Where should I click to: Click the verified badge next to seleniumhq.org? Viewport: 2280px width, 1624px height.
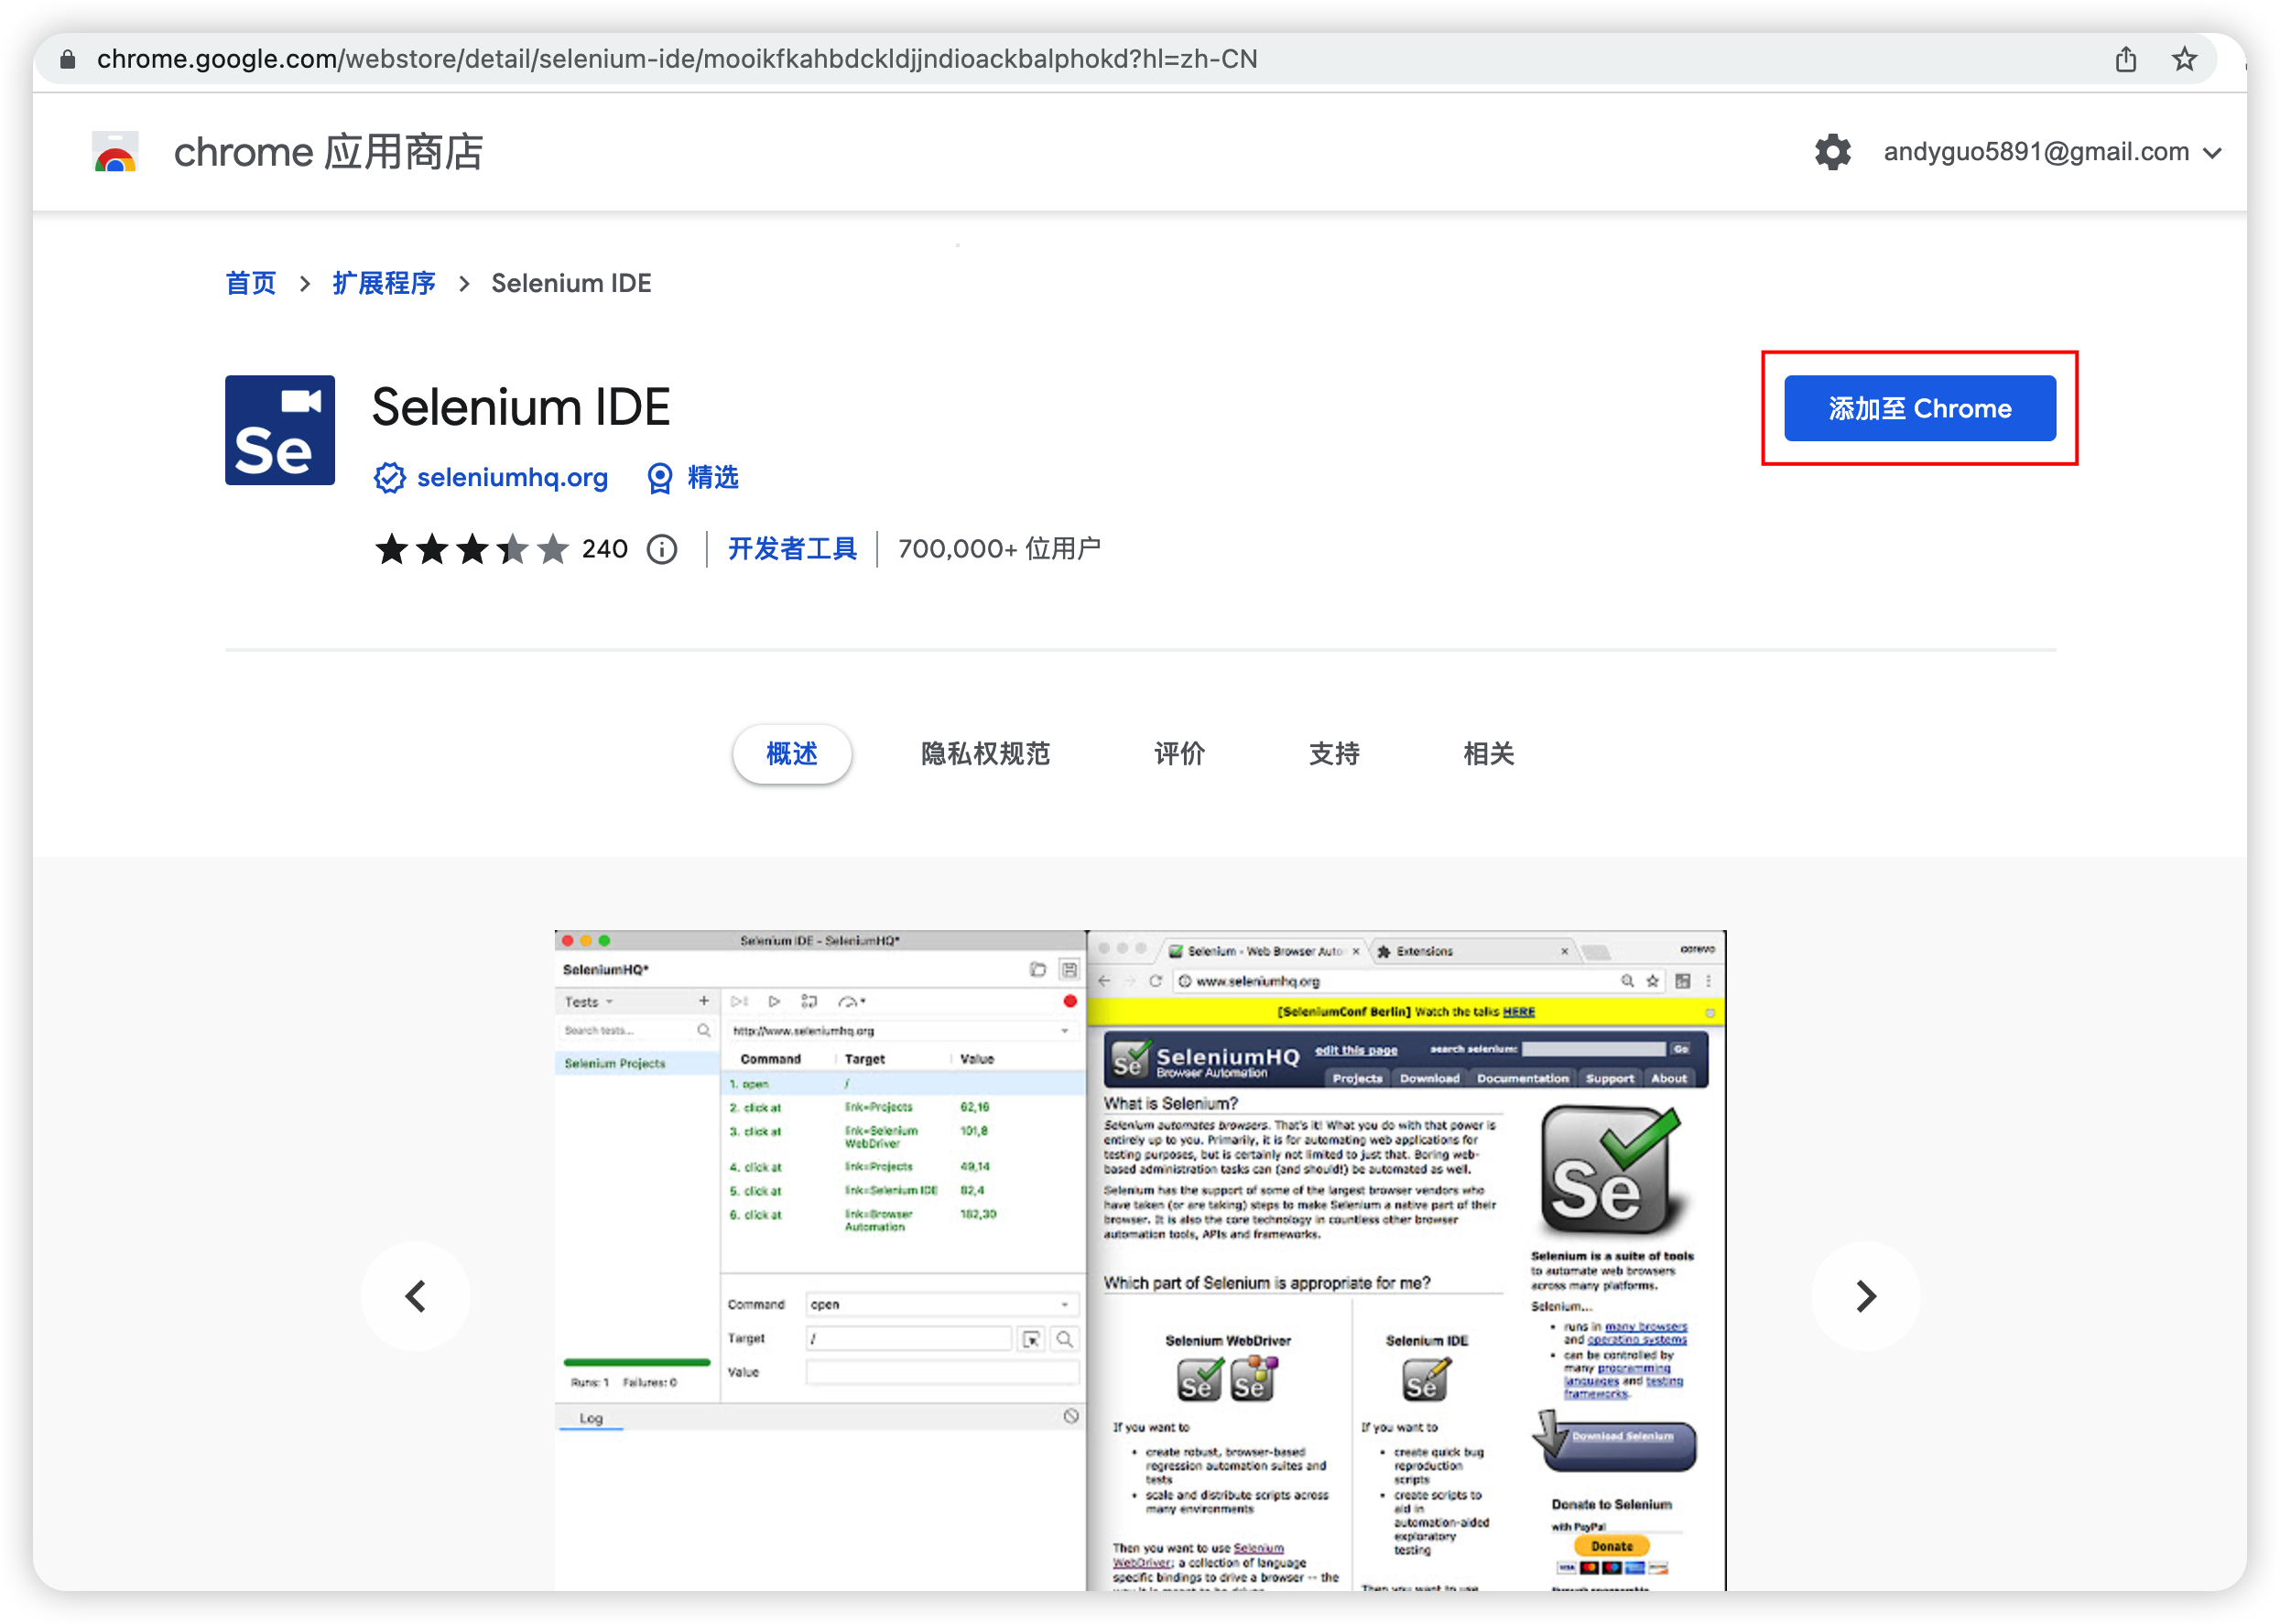click(x=390, y=478)
